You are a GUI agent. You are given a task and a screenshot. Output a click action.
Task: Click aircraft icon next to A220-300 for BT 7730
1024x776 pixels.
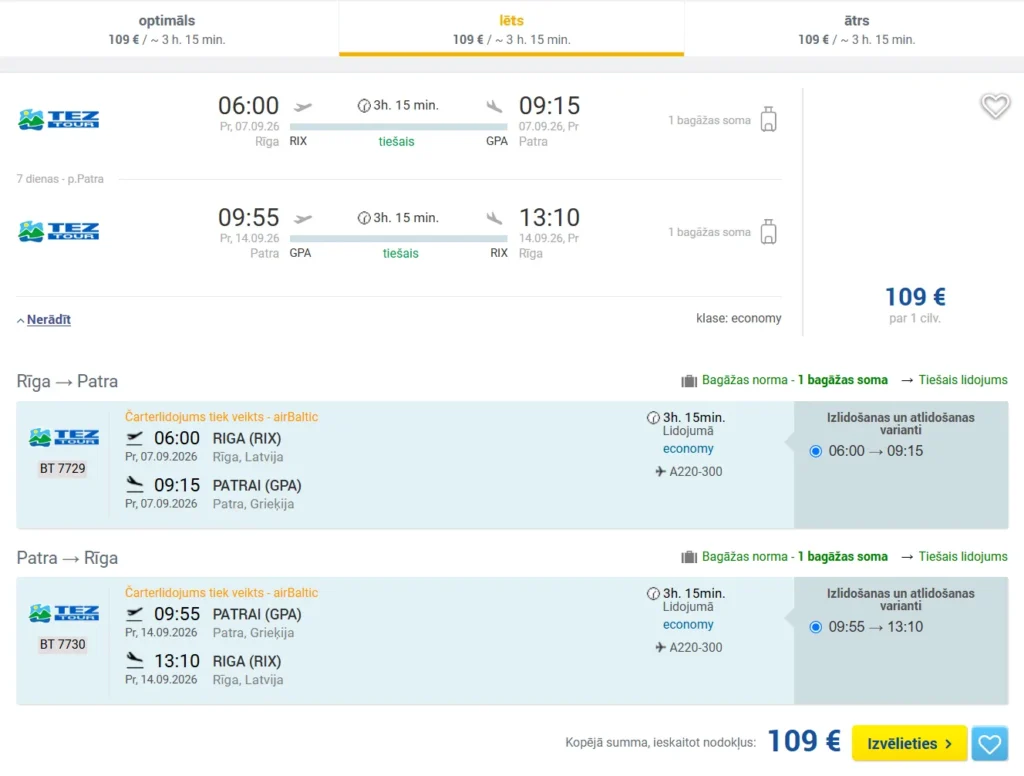(x=660, y=647)
